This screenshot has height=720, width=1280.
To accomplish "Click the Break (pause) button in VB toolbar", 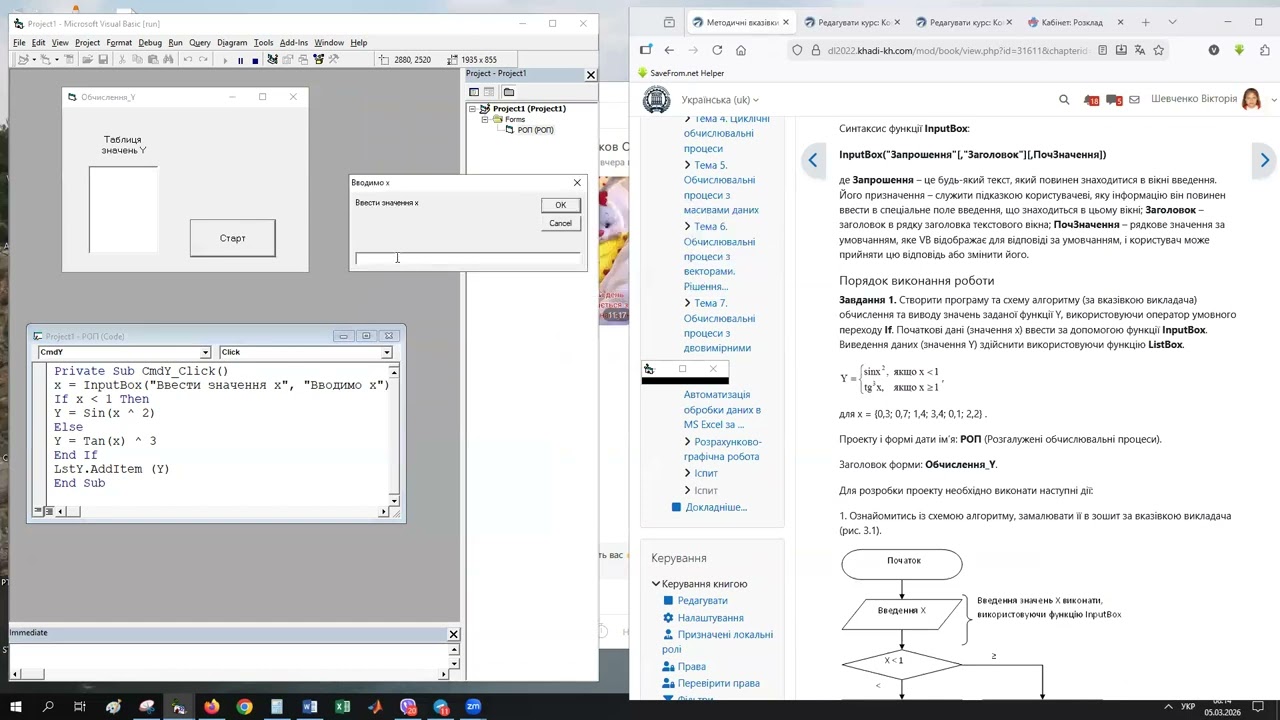I will [240, 61].
